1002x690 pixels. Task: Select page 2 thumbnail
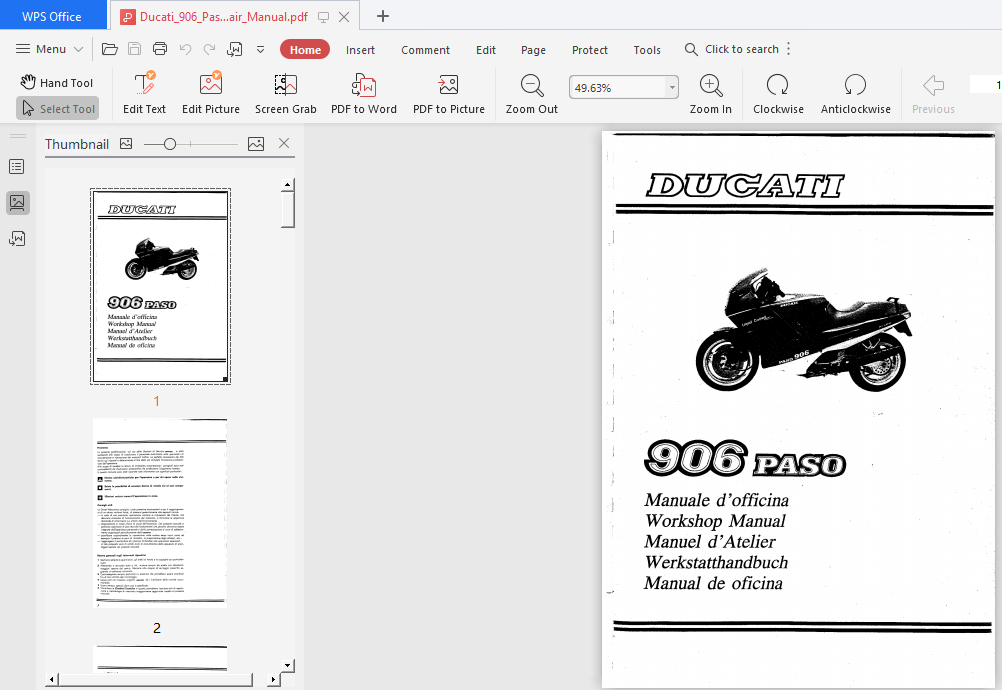coord(160,512)
